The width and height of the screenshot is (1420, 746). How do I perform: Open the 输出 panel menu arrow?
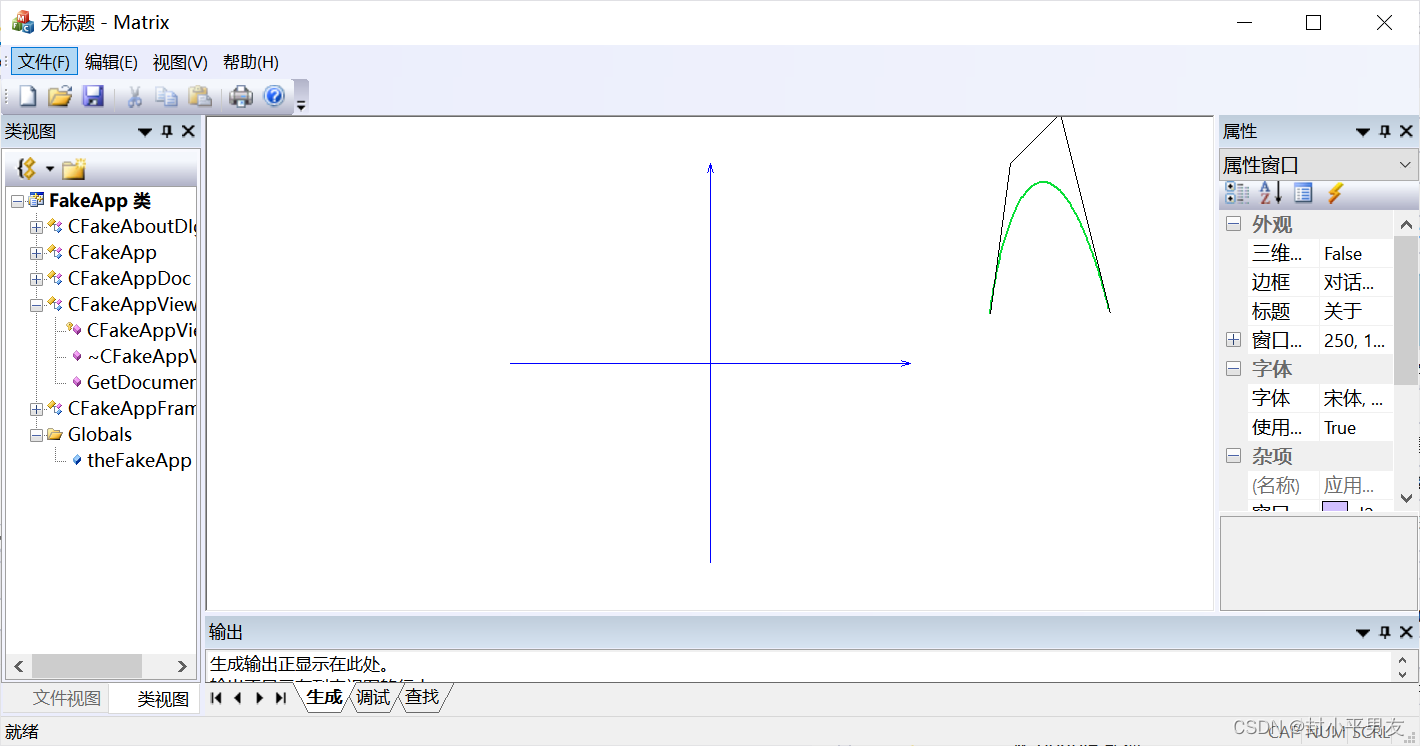click(1363, 632)
